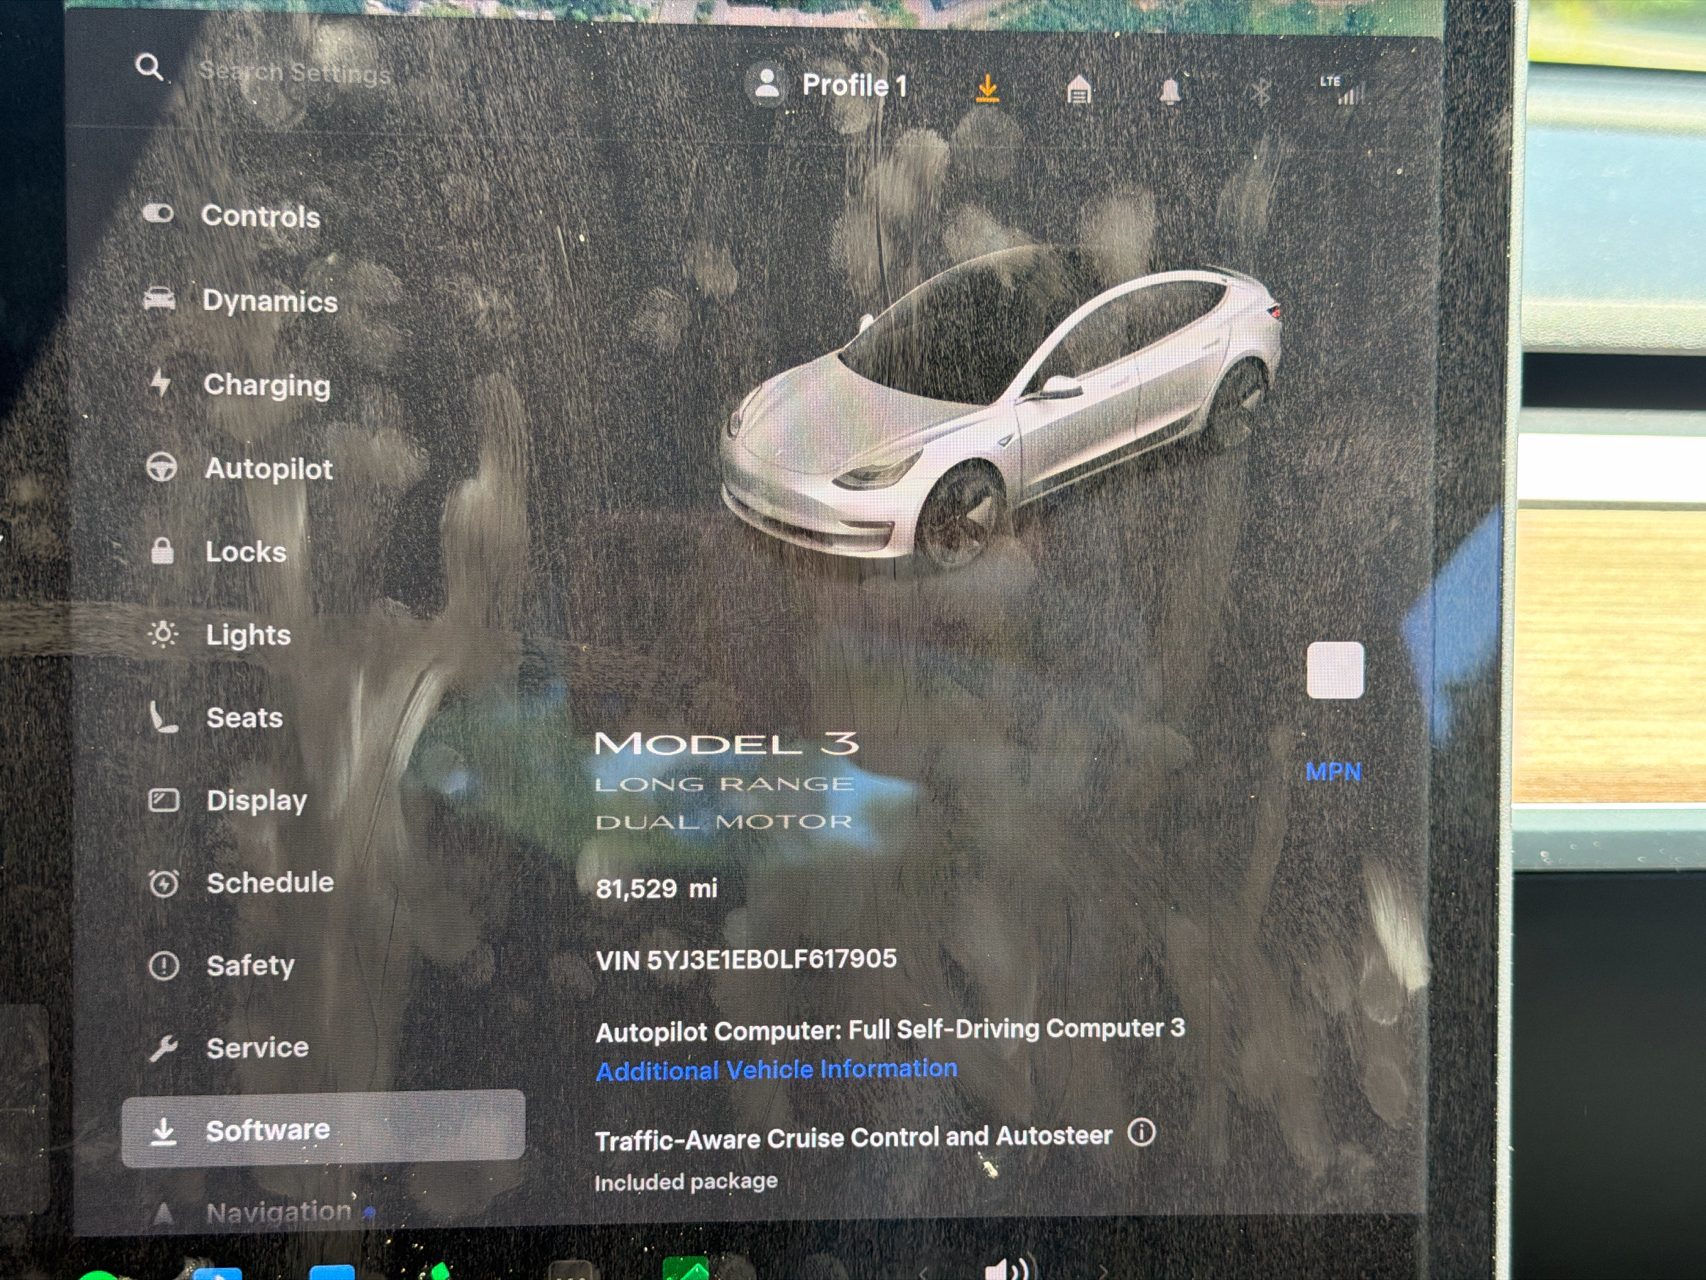This screenshot has width=1706, height=1280.
Task: Tap Autopilot Computer: Full Self-Driving Computer 3
Action: [x=890, y=1029]
